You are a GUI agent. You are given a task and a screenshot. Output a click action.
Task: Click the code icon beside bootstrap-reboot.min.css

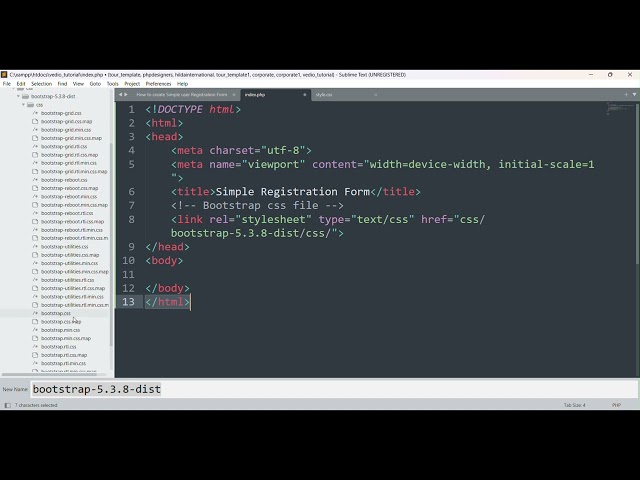(35, 196)
